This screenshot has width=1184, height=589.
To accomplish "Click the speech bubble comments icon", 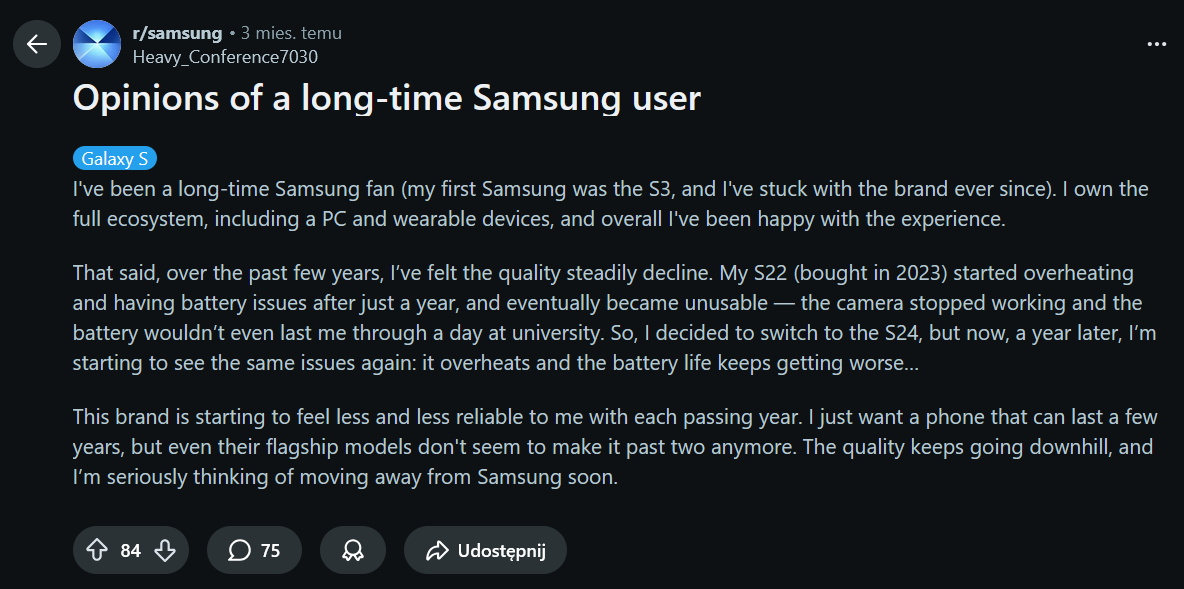I will [239, 550].
